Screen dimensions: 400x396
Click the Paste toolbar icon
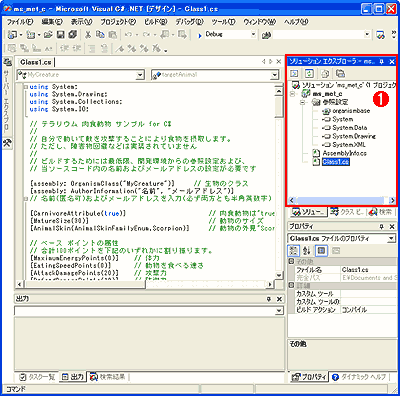(x=113, y=35)
